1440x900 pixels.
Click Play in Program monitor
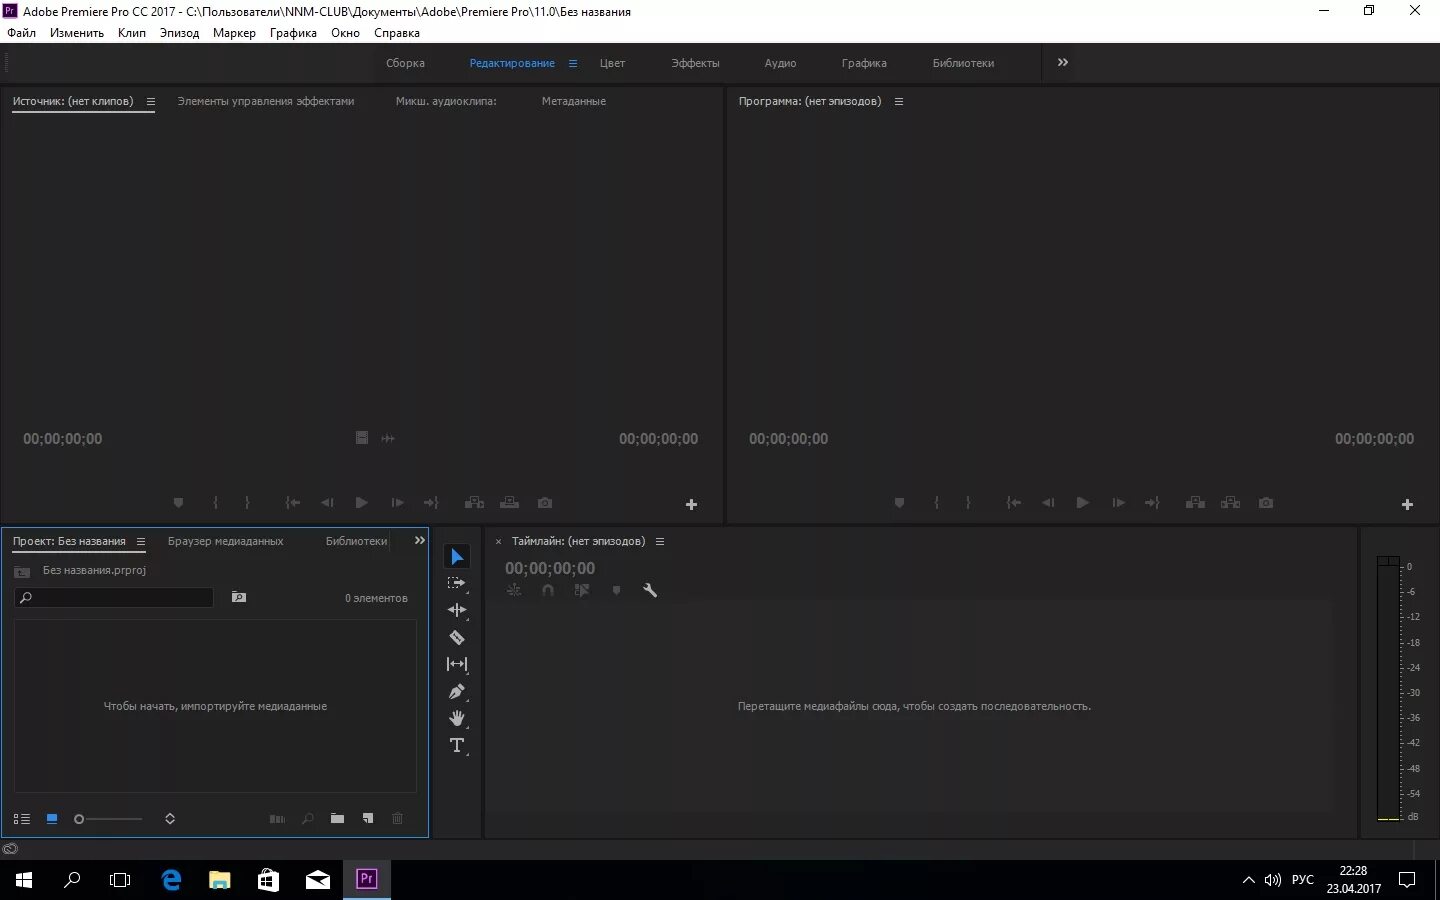[x=1082, y=503]
